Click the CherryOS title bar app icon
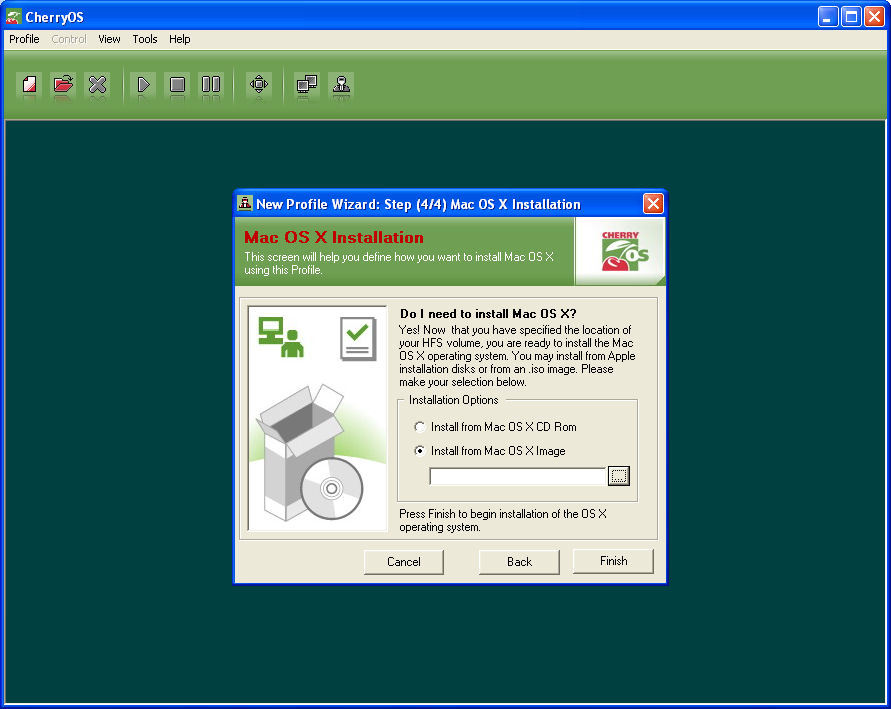The width and height of the screenshot is (891, 709). (14, 16)
